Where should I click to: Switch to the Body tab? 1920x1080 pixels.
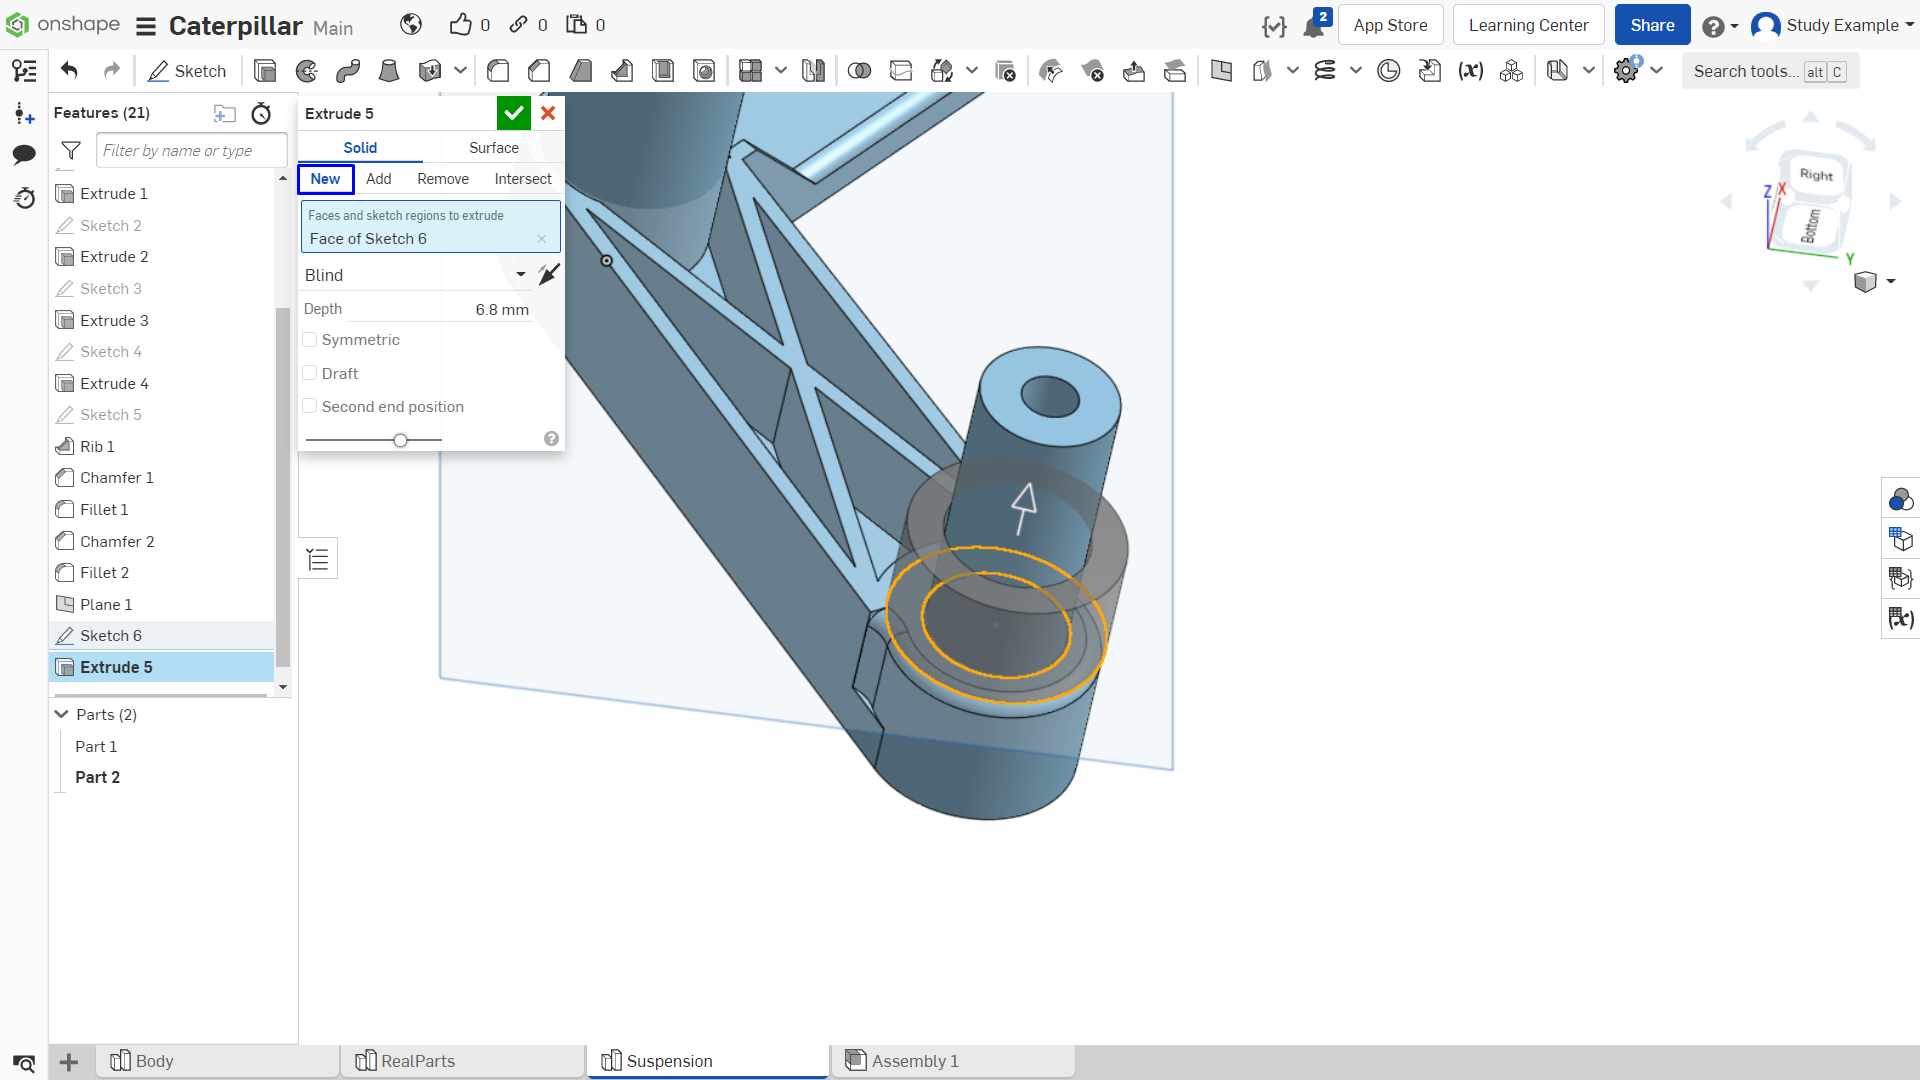click(x=217, y=1061)
